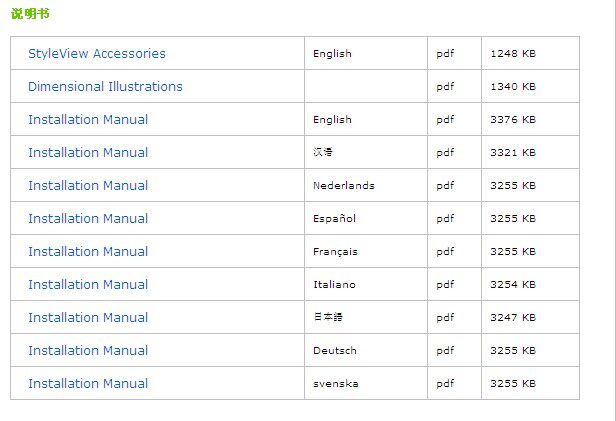Click pdf label in StyleView Accessories row

[x=445, y=54]
